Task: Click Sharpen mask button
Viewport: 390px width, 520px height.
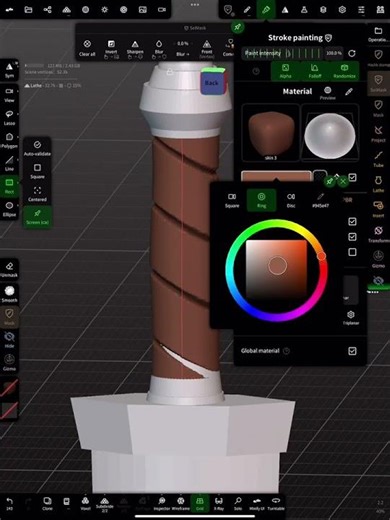Action: coord(135,48)
